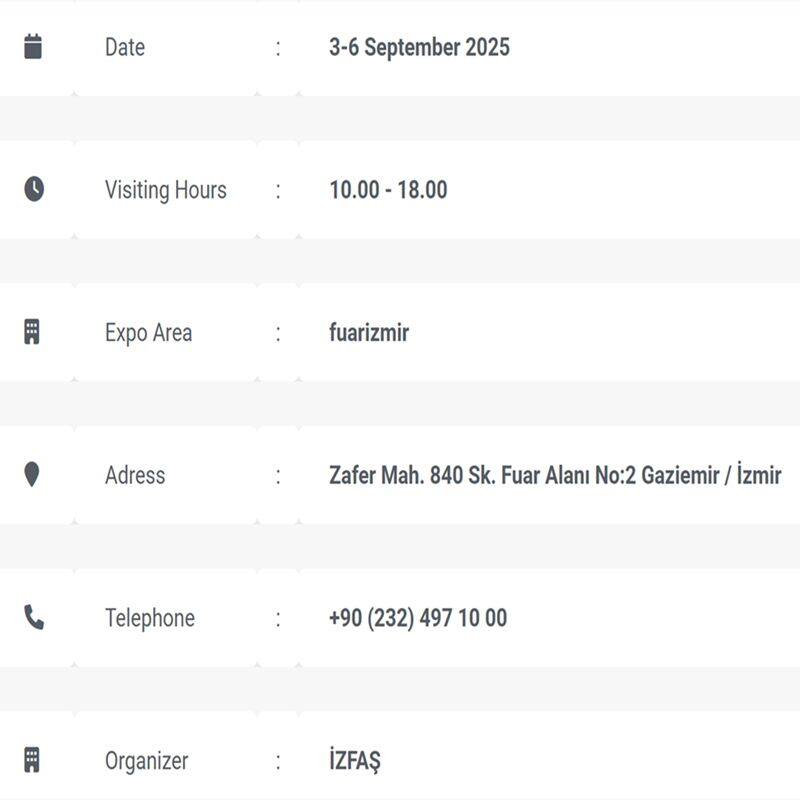Click the Organizer label
Image resolution: width=800 pixels, height=800 pixels.
[146, 761]
